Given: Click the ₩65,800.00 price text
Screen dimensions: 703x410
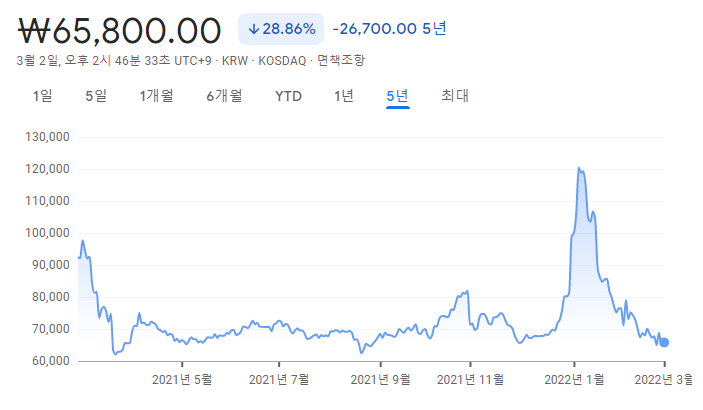Looking at the screenshot, I should tap(120, 31).
